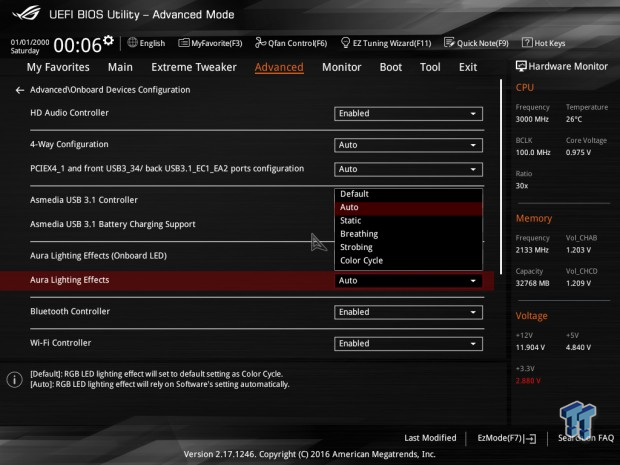Go to the Exit tab
The image size is (620, 465).
coord(468,67)
